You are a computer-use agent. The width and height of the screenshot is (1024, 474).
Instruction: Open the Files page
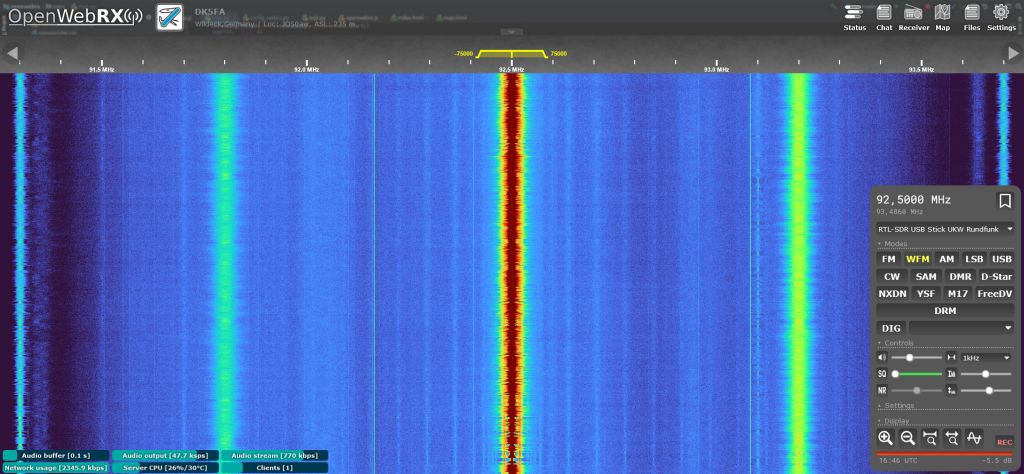point(972,16)
